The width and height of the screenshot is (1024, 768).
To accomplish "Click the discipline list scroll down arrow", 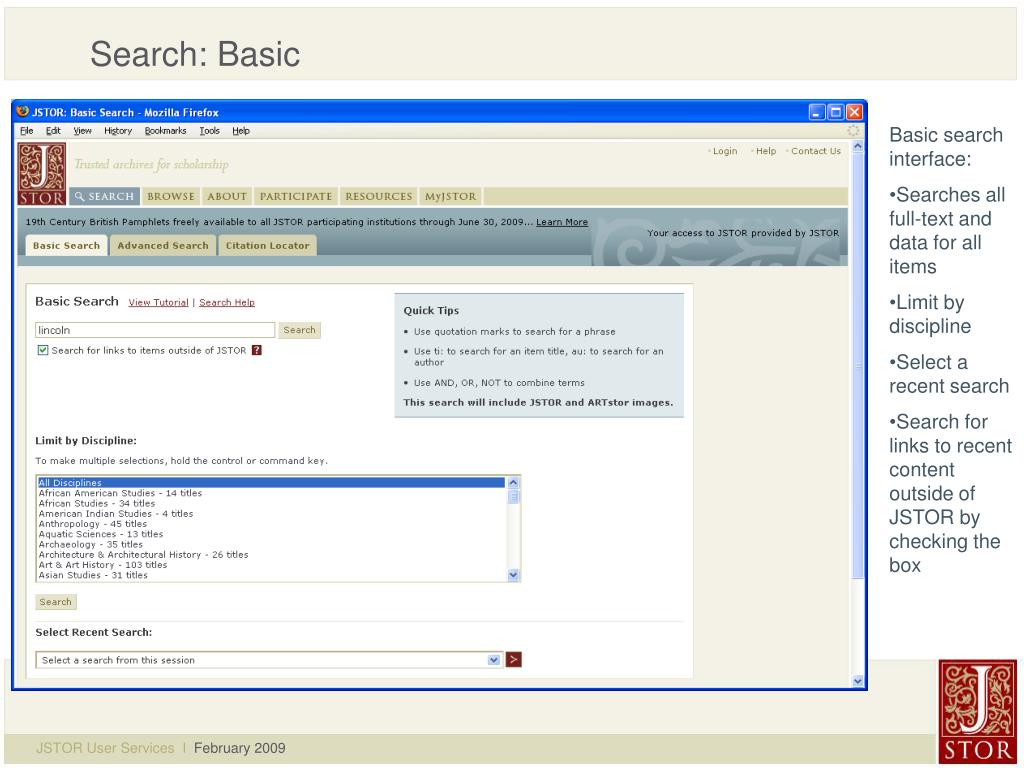I will (x=513, y=575).
